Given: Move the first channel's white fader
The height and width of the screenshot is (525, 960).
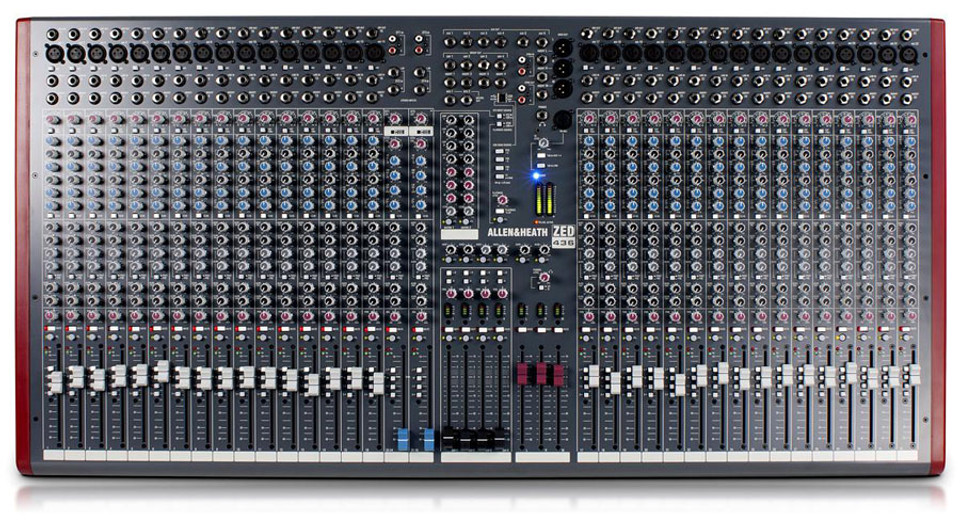Looking at the screenshot, I should pyautogui.click(x=54, y=382).
